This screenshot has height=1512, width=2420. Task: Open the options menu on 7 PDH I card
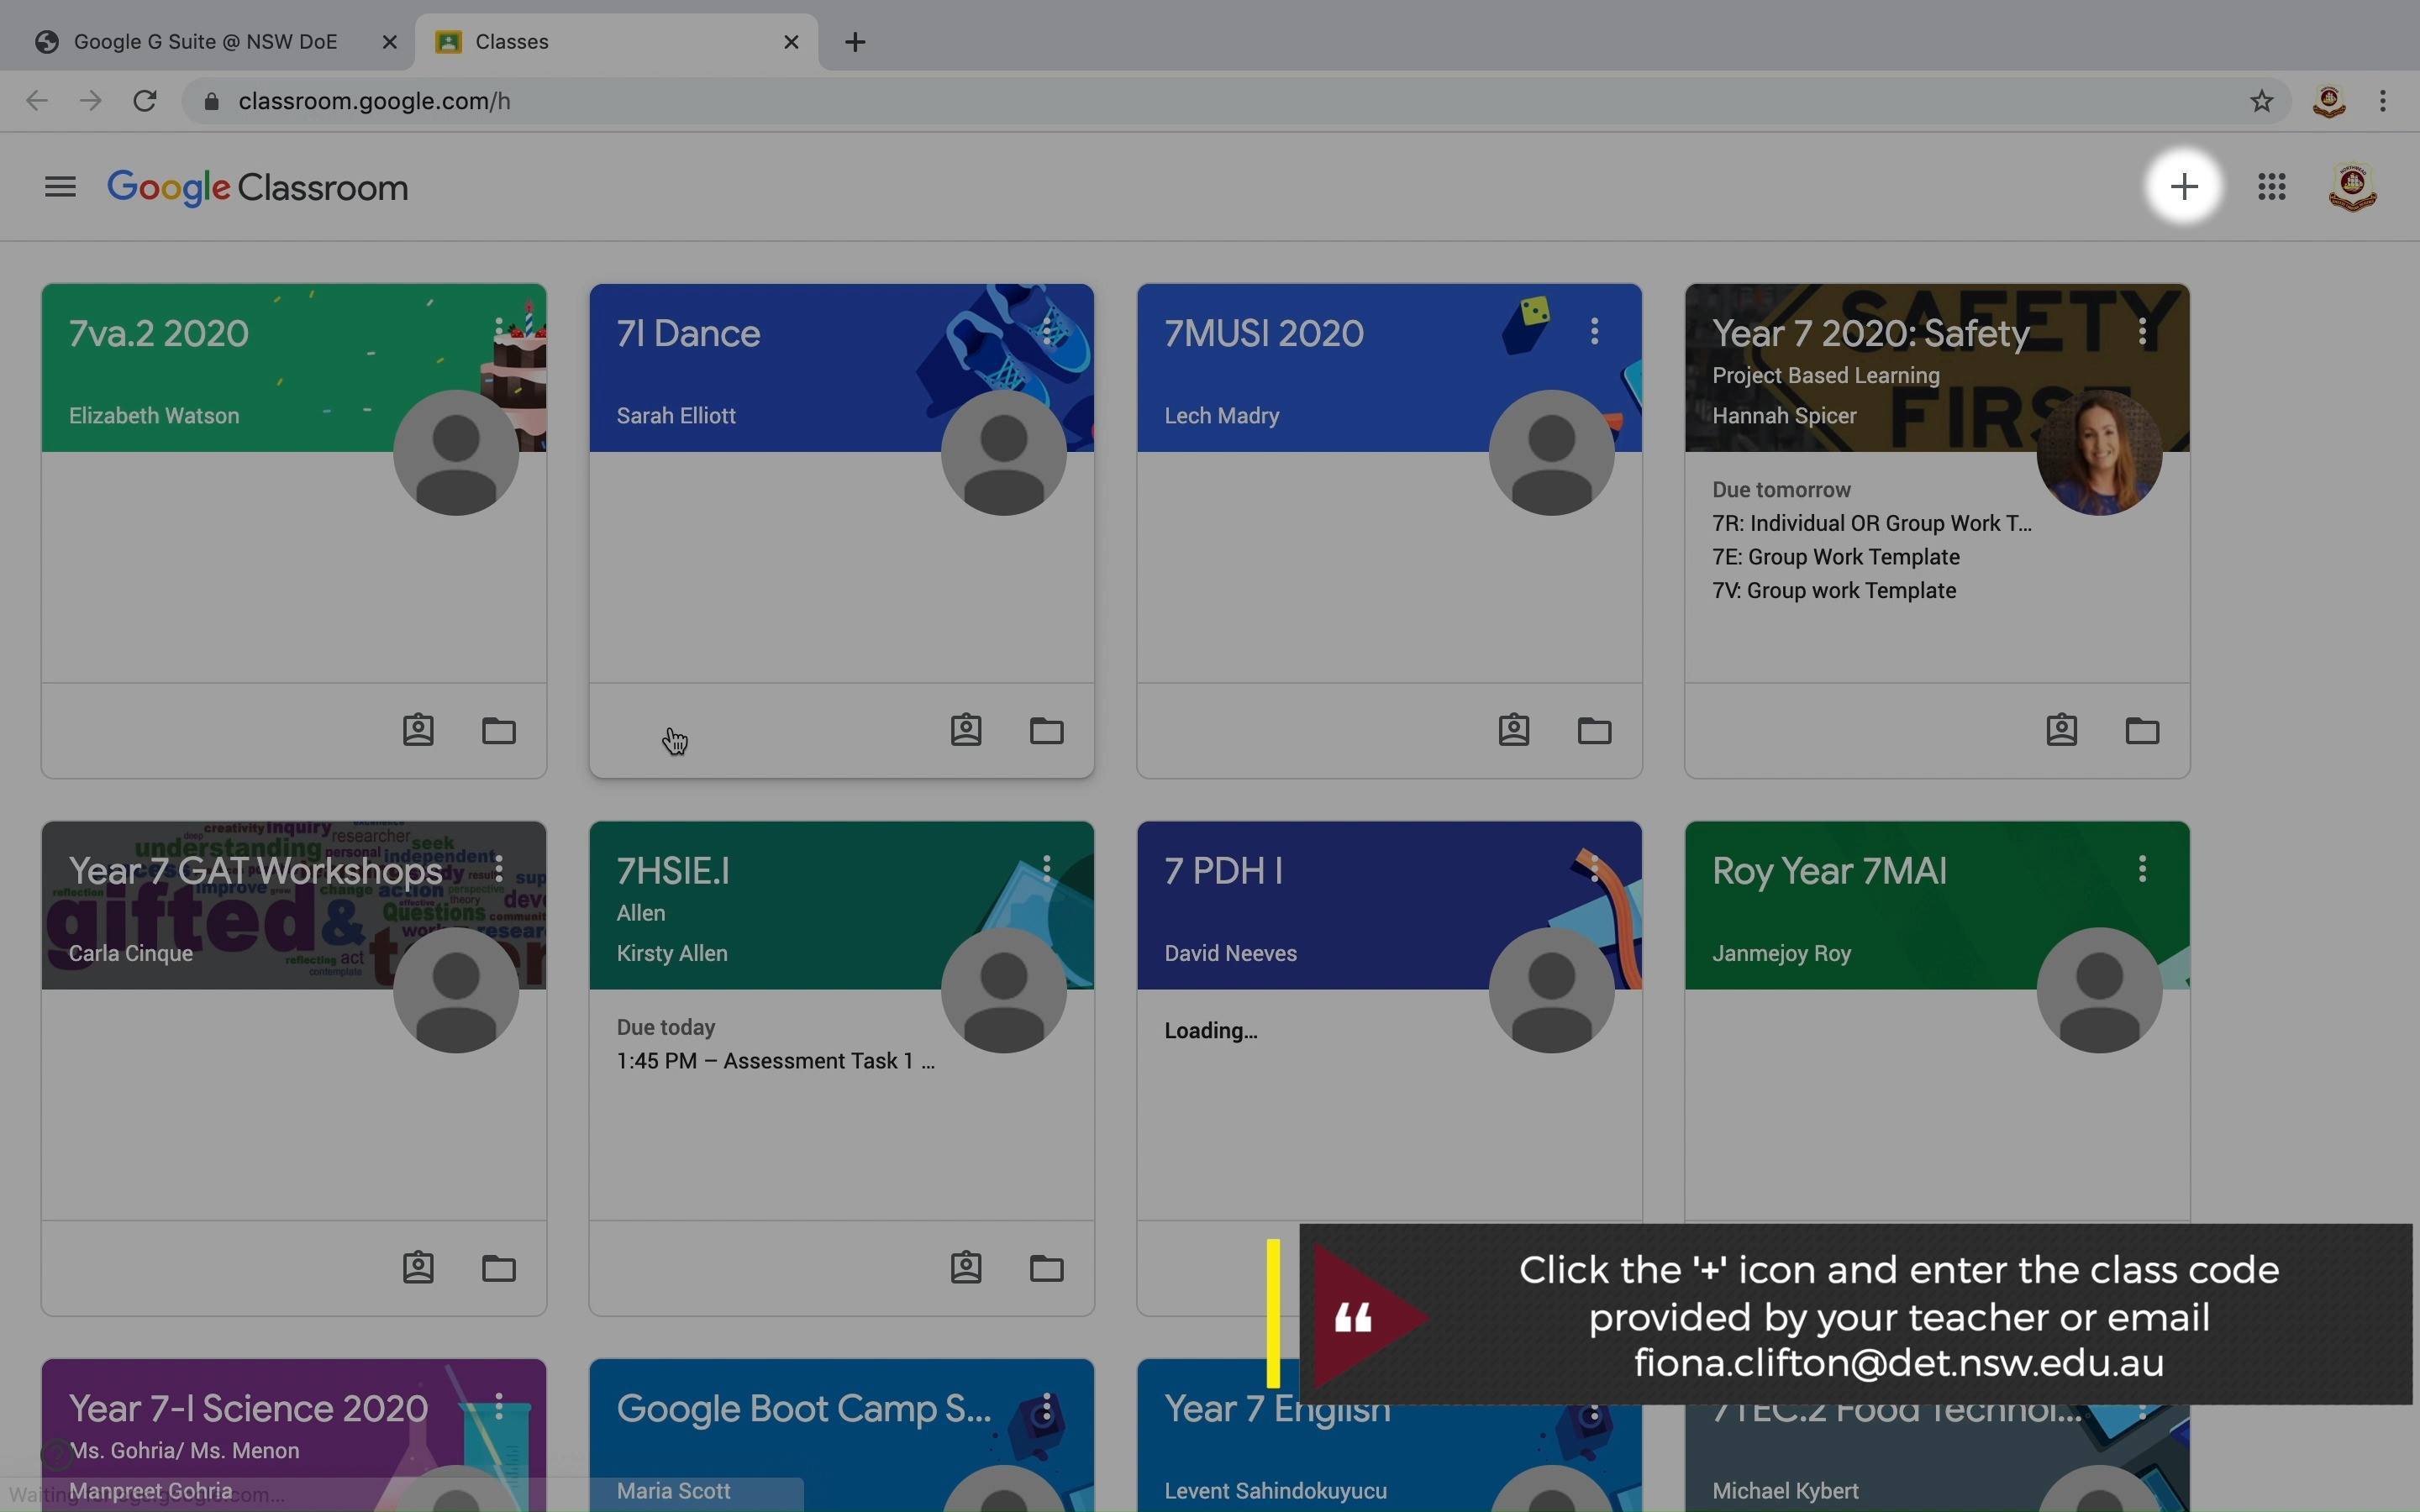(1595, 868)
